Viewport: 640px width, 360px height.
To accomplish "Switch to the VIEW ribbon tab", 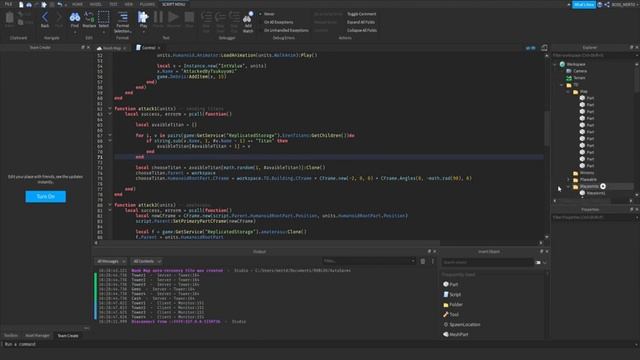I will (129, 4).
